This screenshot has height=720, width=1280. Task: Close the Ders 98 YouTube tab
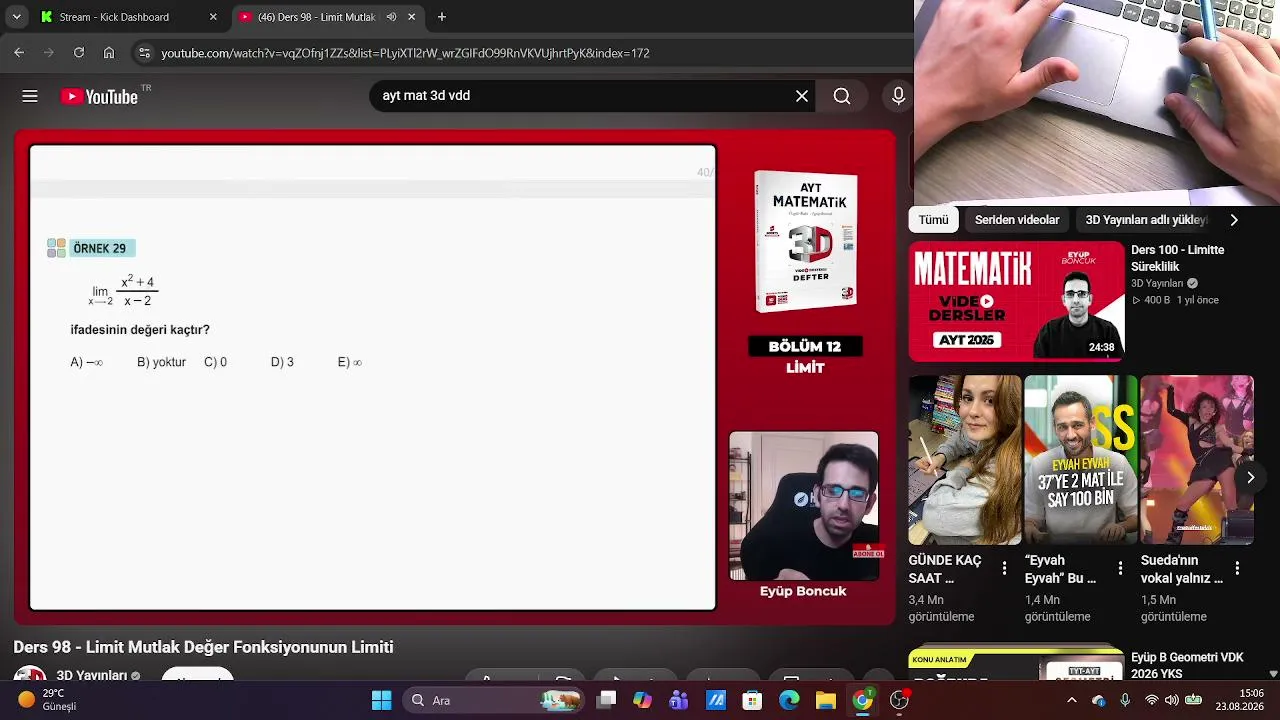[x=411, y=17]
